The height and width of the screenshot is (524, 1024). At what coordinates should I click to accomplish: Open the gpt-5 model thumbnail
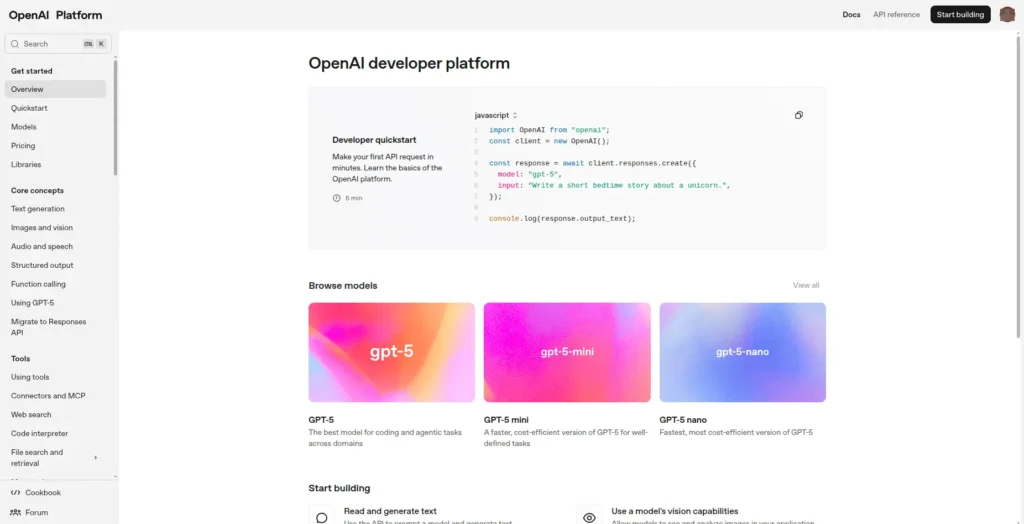(x=391, y=352)
